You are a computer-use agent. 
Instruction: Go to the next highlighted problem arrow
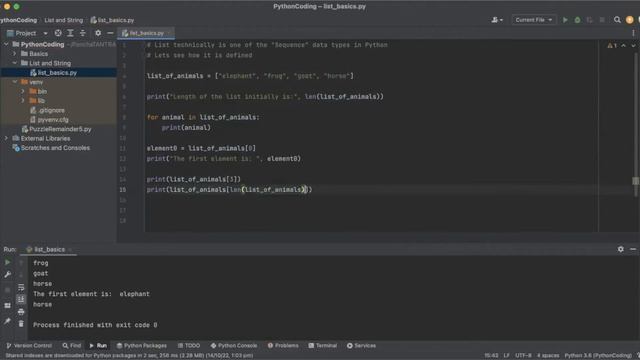633,45
